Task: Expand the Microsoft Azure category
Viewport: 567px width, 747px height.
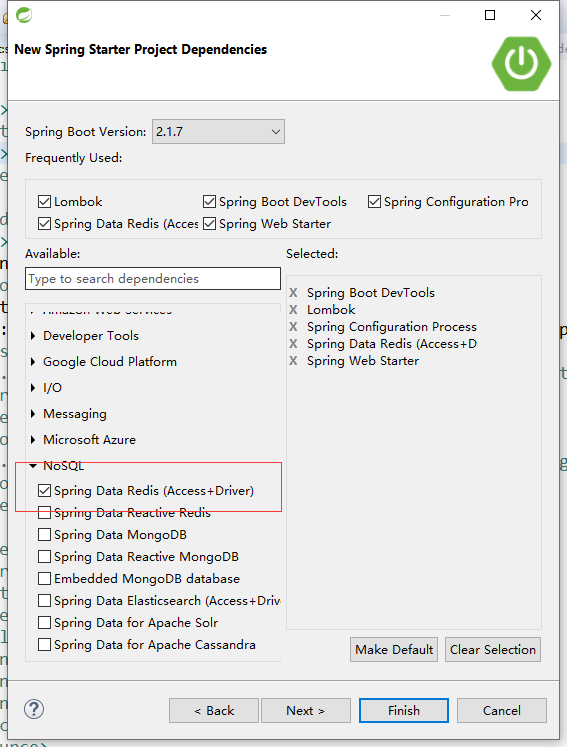Action: [33, 440]
